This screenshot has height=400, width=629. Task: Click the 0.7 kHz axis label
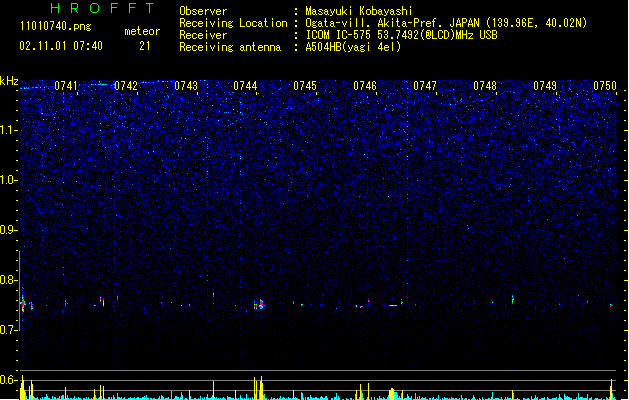[8, 330]
